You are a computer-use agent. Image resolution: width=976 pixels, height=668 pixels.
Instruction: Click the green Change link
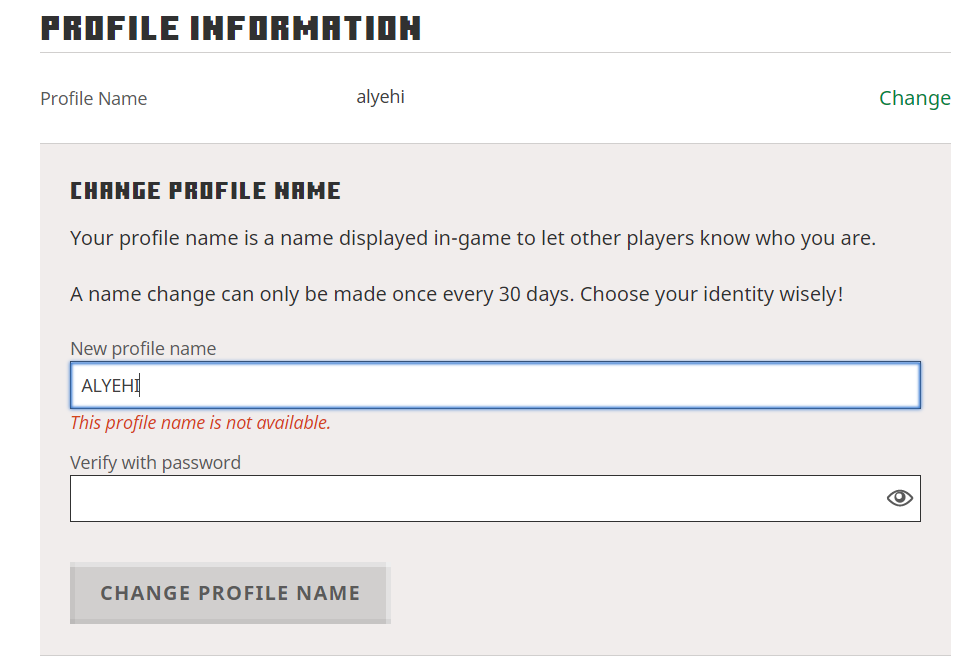[914, 98]
